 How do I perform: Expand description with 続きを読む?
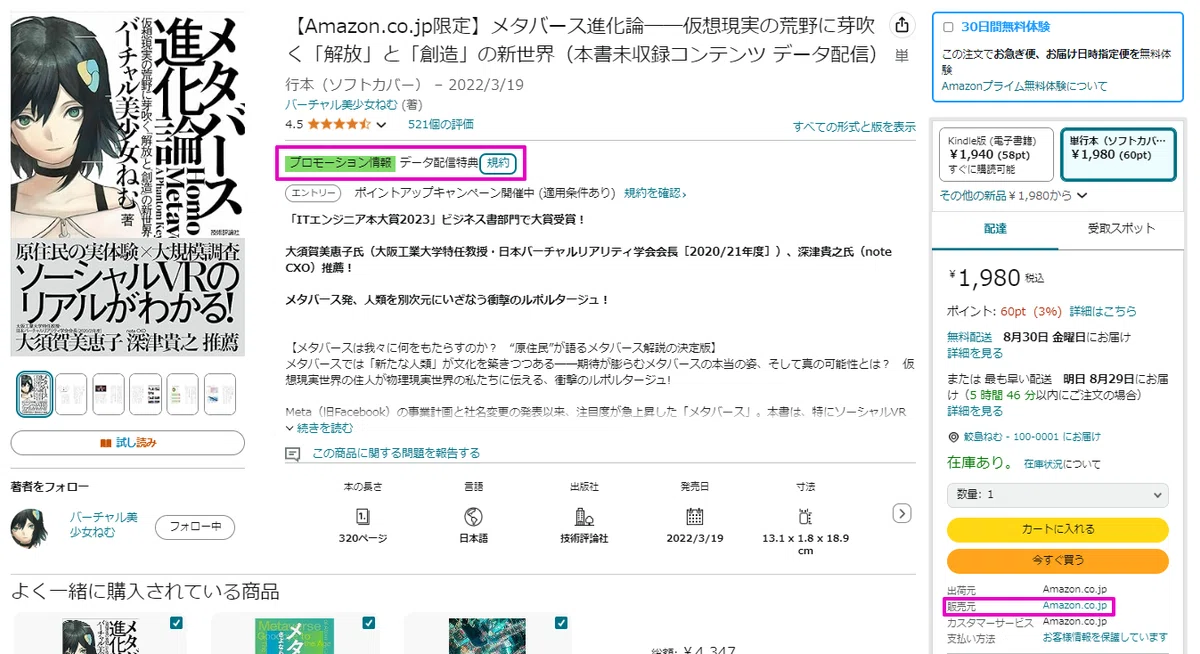tap(320, 428)
